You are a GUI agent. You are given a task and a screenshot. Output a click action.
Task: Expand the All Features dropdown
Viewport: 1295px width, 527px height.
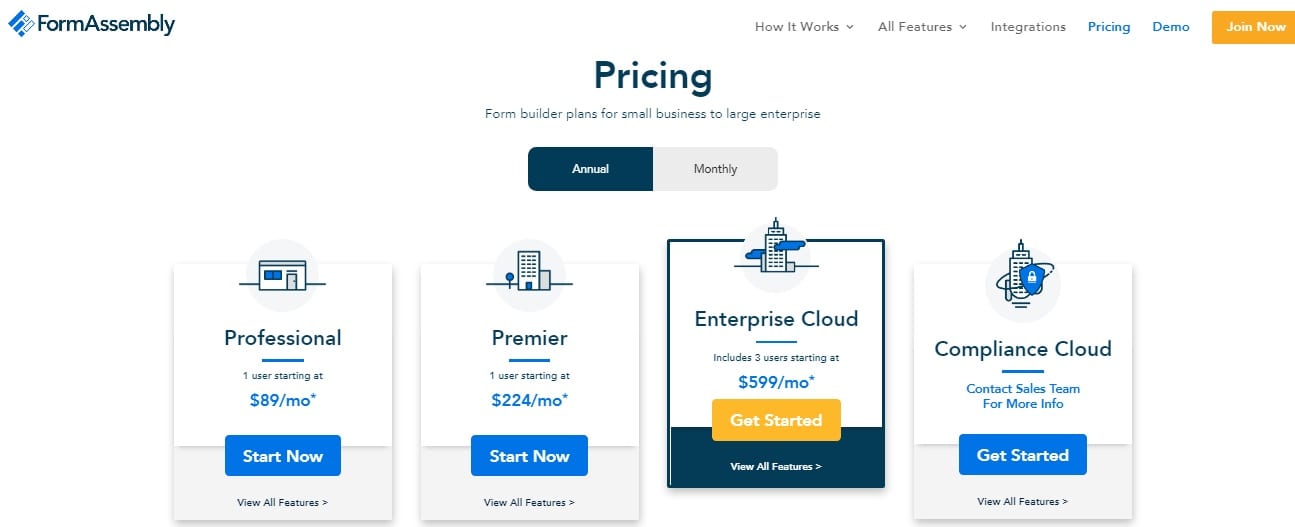pos(922,27)
